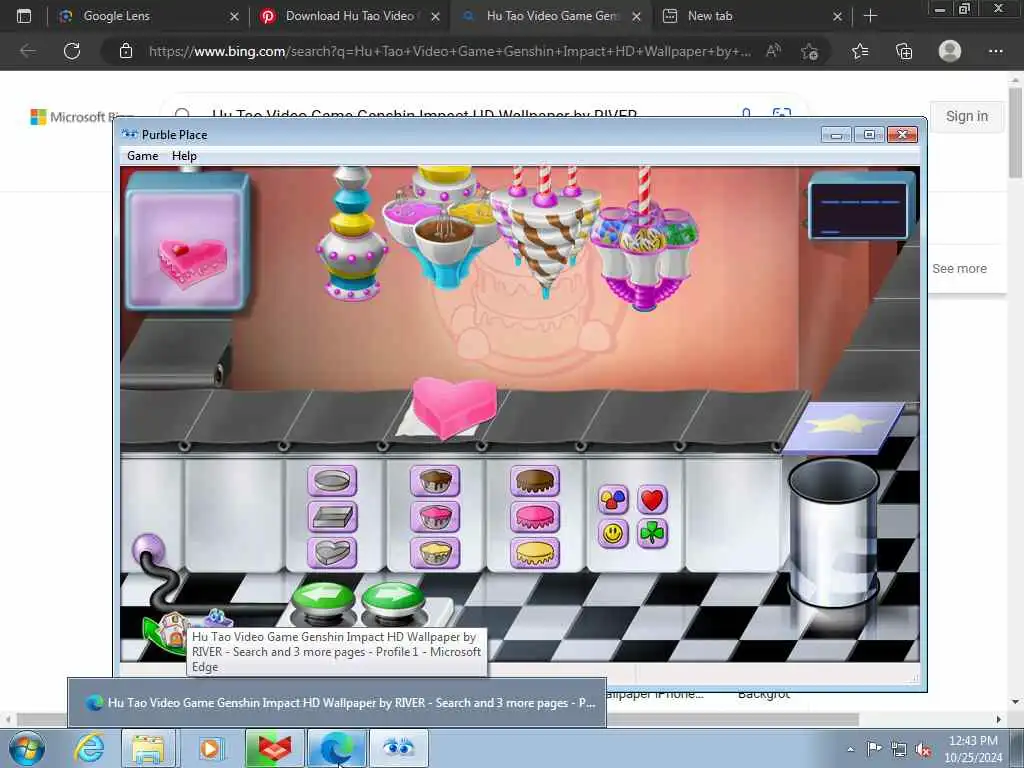Viewport: 1024px width, 768px height.
Task: Open the Favorites list icon
Action: [x=860, y=51]
